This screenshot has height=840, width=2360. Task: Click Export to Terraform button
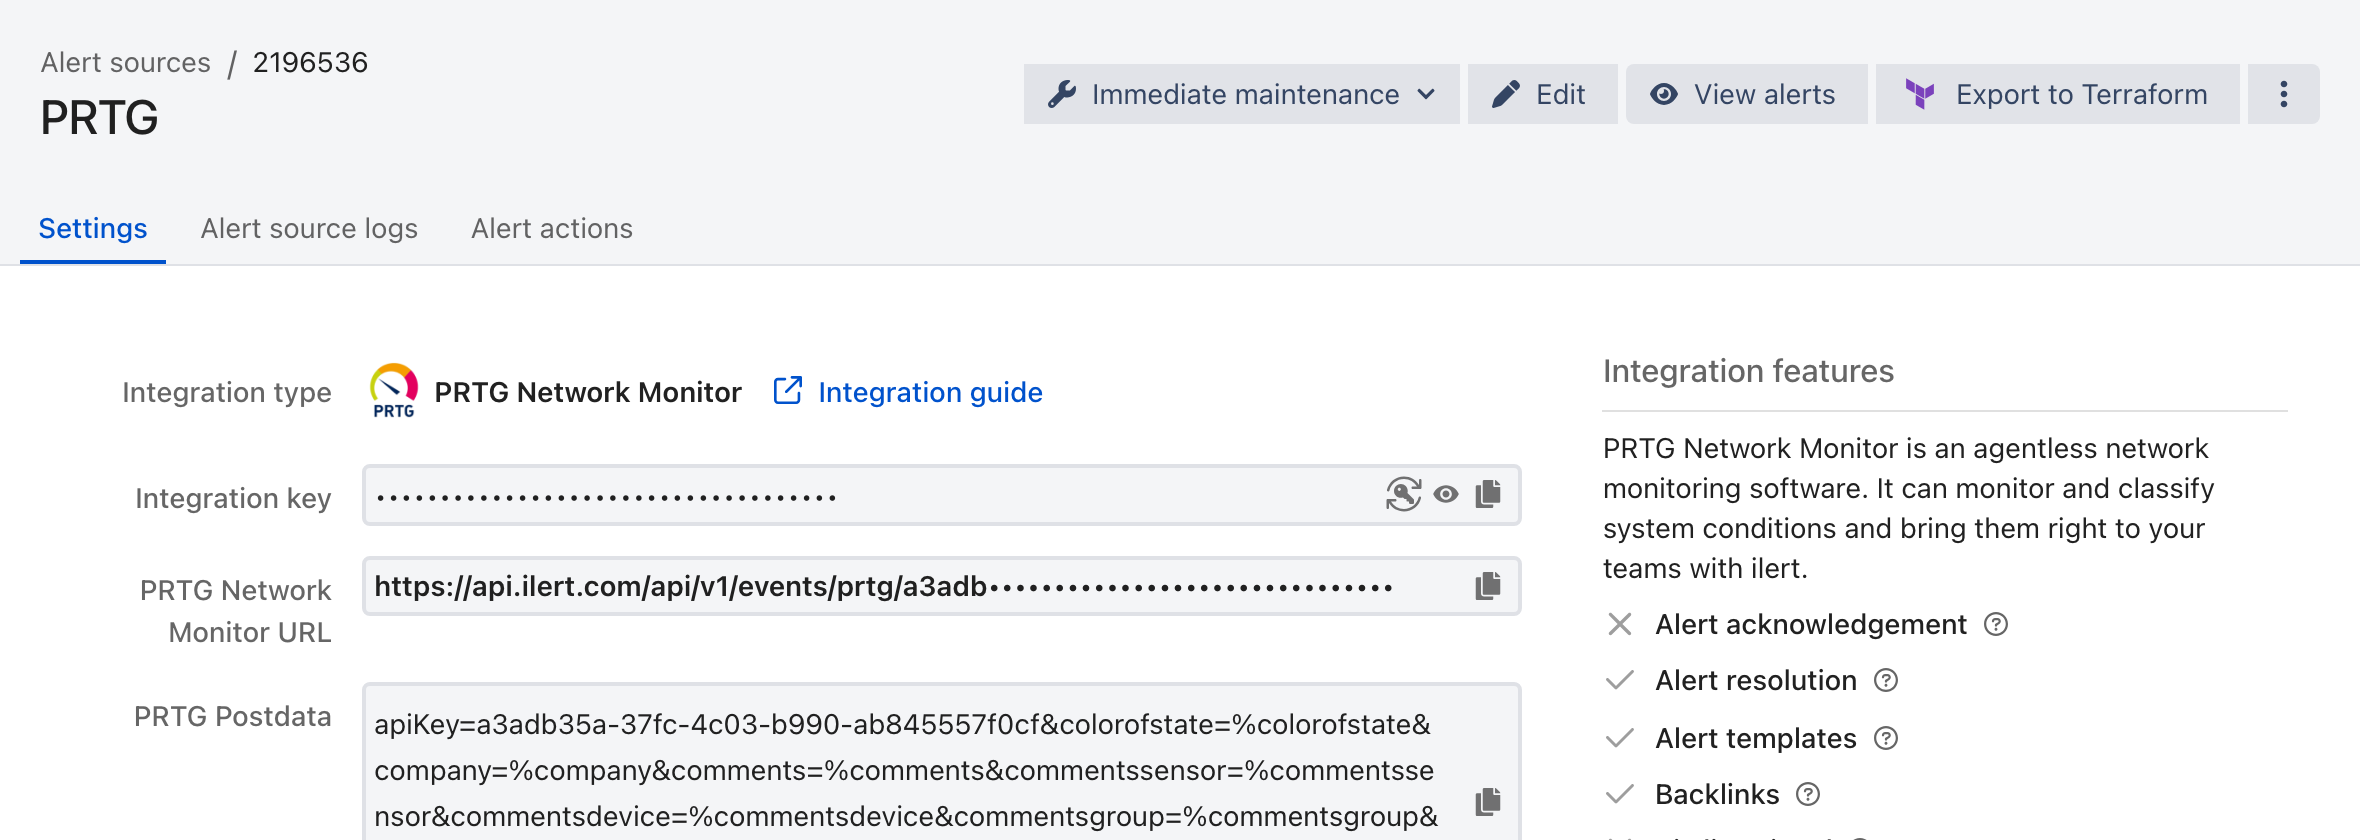2058,94
